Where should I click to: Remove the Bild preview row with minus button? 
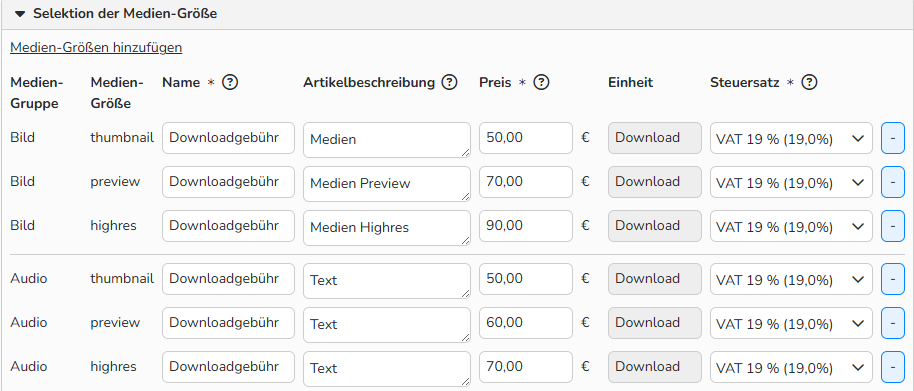(892, 182)
